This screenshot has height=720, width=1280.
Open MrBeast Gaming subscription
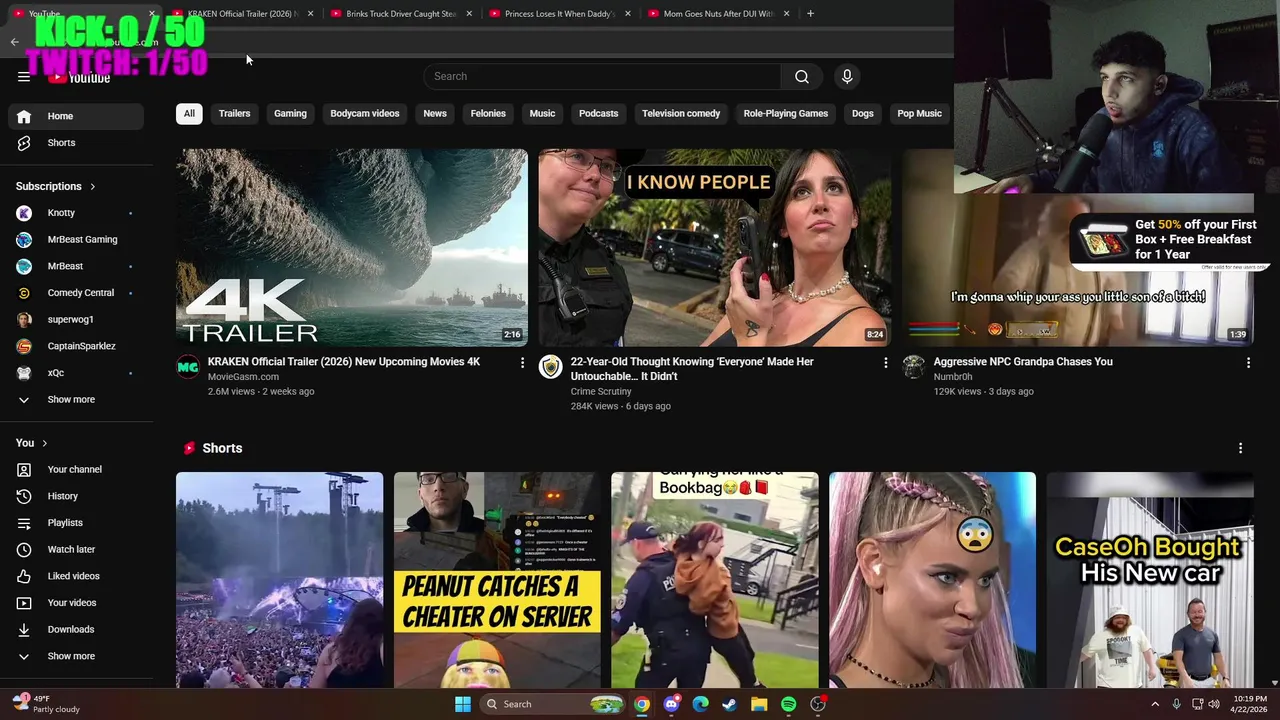[x=76, y=240]
